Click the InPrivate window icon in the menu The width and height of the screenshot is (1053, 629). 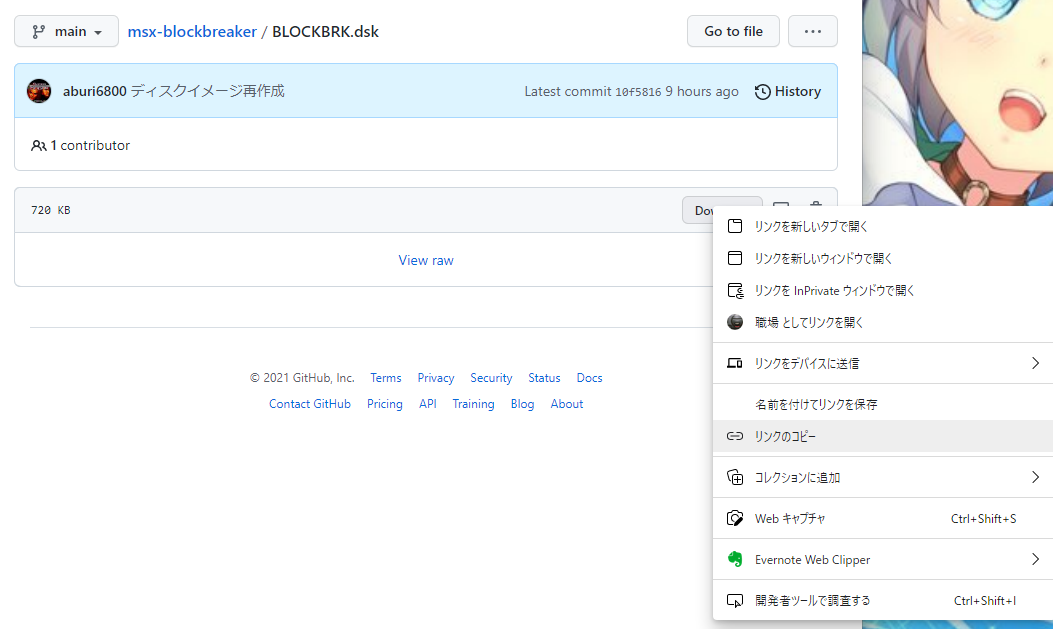tap(735, 290)
